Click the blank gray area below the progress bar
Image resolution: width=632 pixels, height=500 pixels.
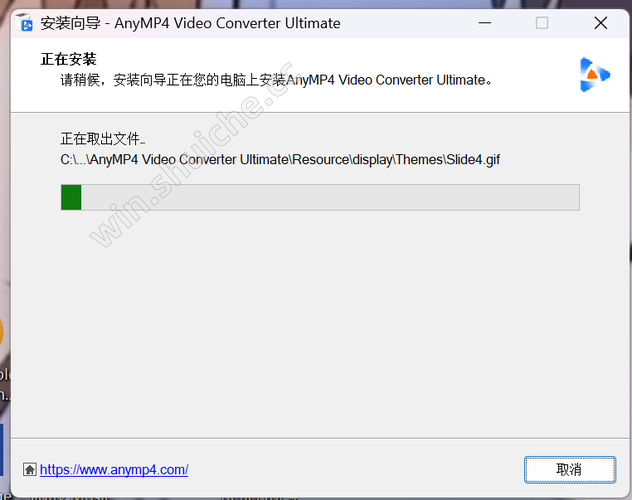click(320, 322)
